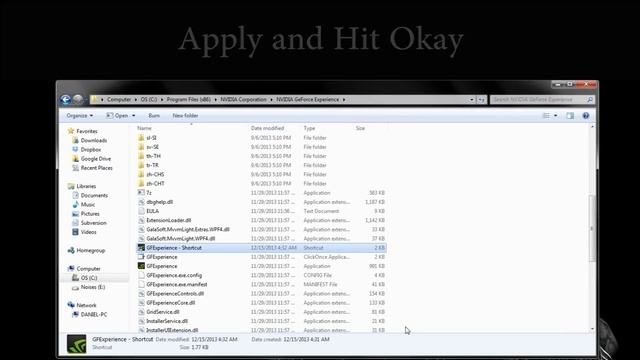Change view using the views icon

tap(546, 116)
